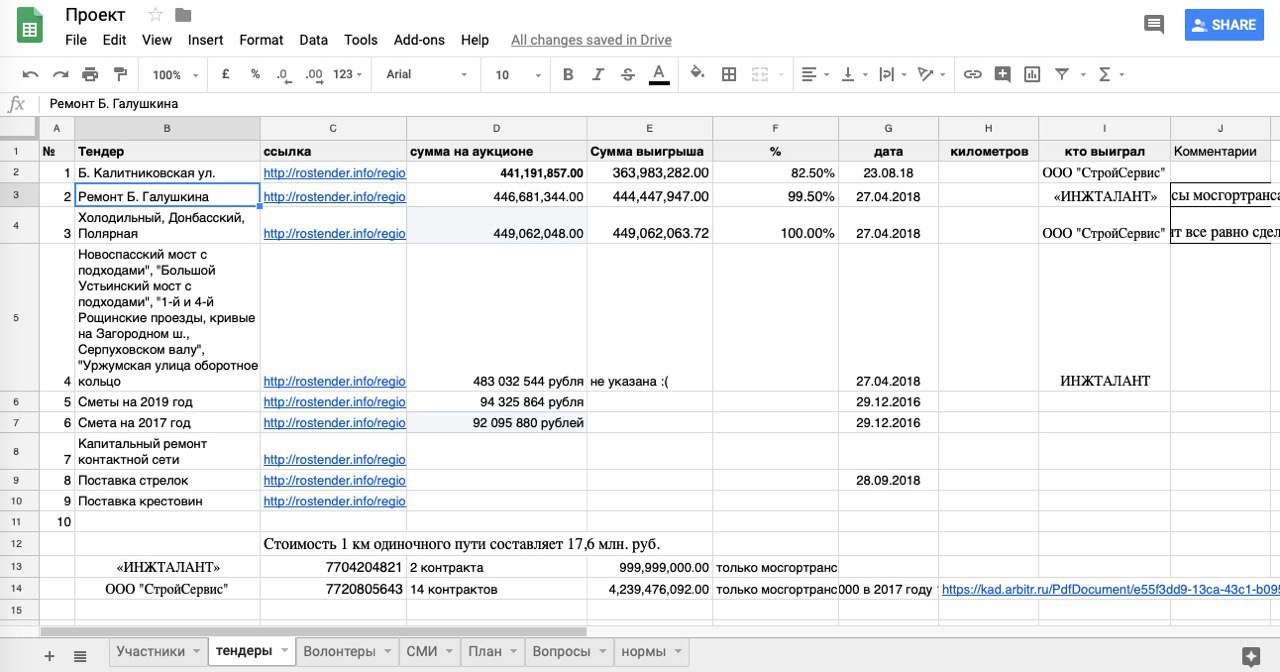Viewport: 1280px width, 672px height.
Task: Select column D header
Action: (x=496, y=128)
